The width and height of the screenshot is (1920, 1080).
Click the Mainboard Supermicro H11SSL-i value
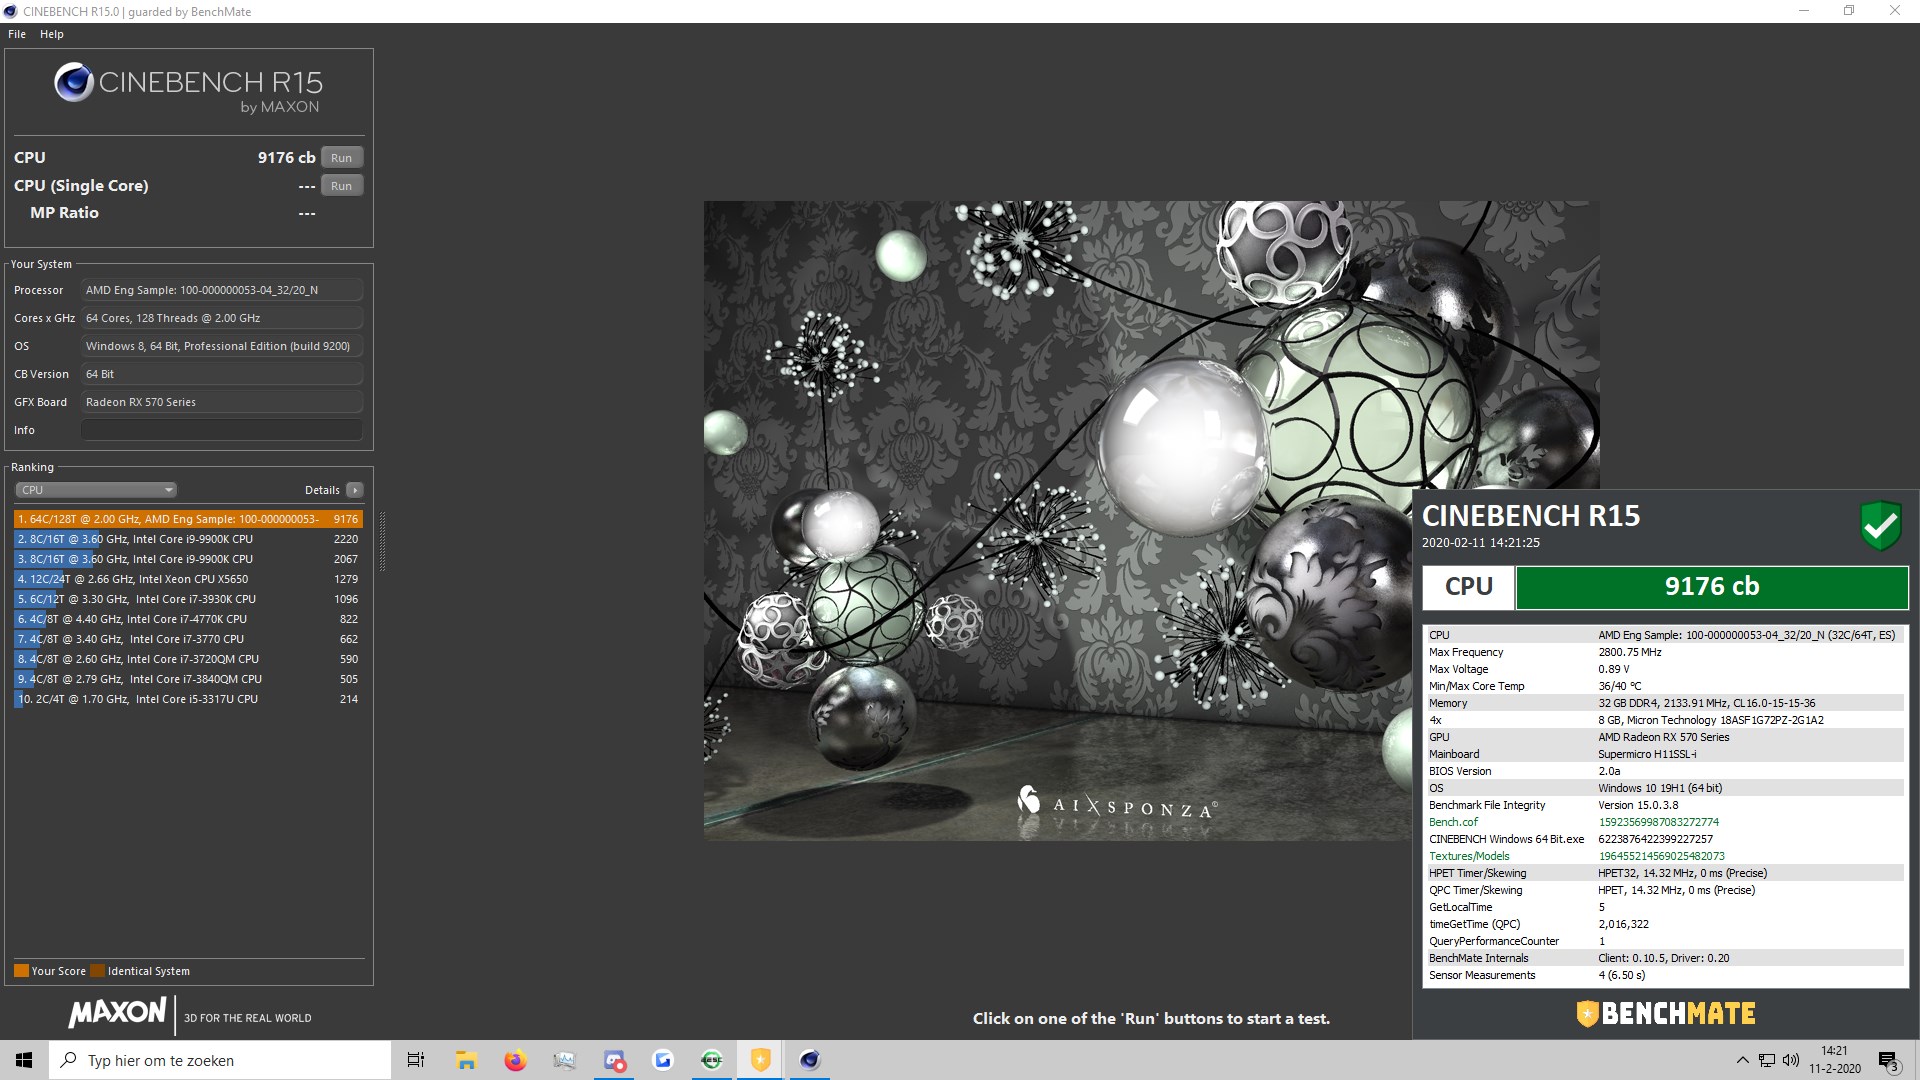[1647, 754]
